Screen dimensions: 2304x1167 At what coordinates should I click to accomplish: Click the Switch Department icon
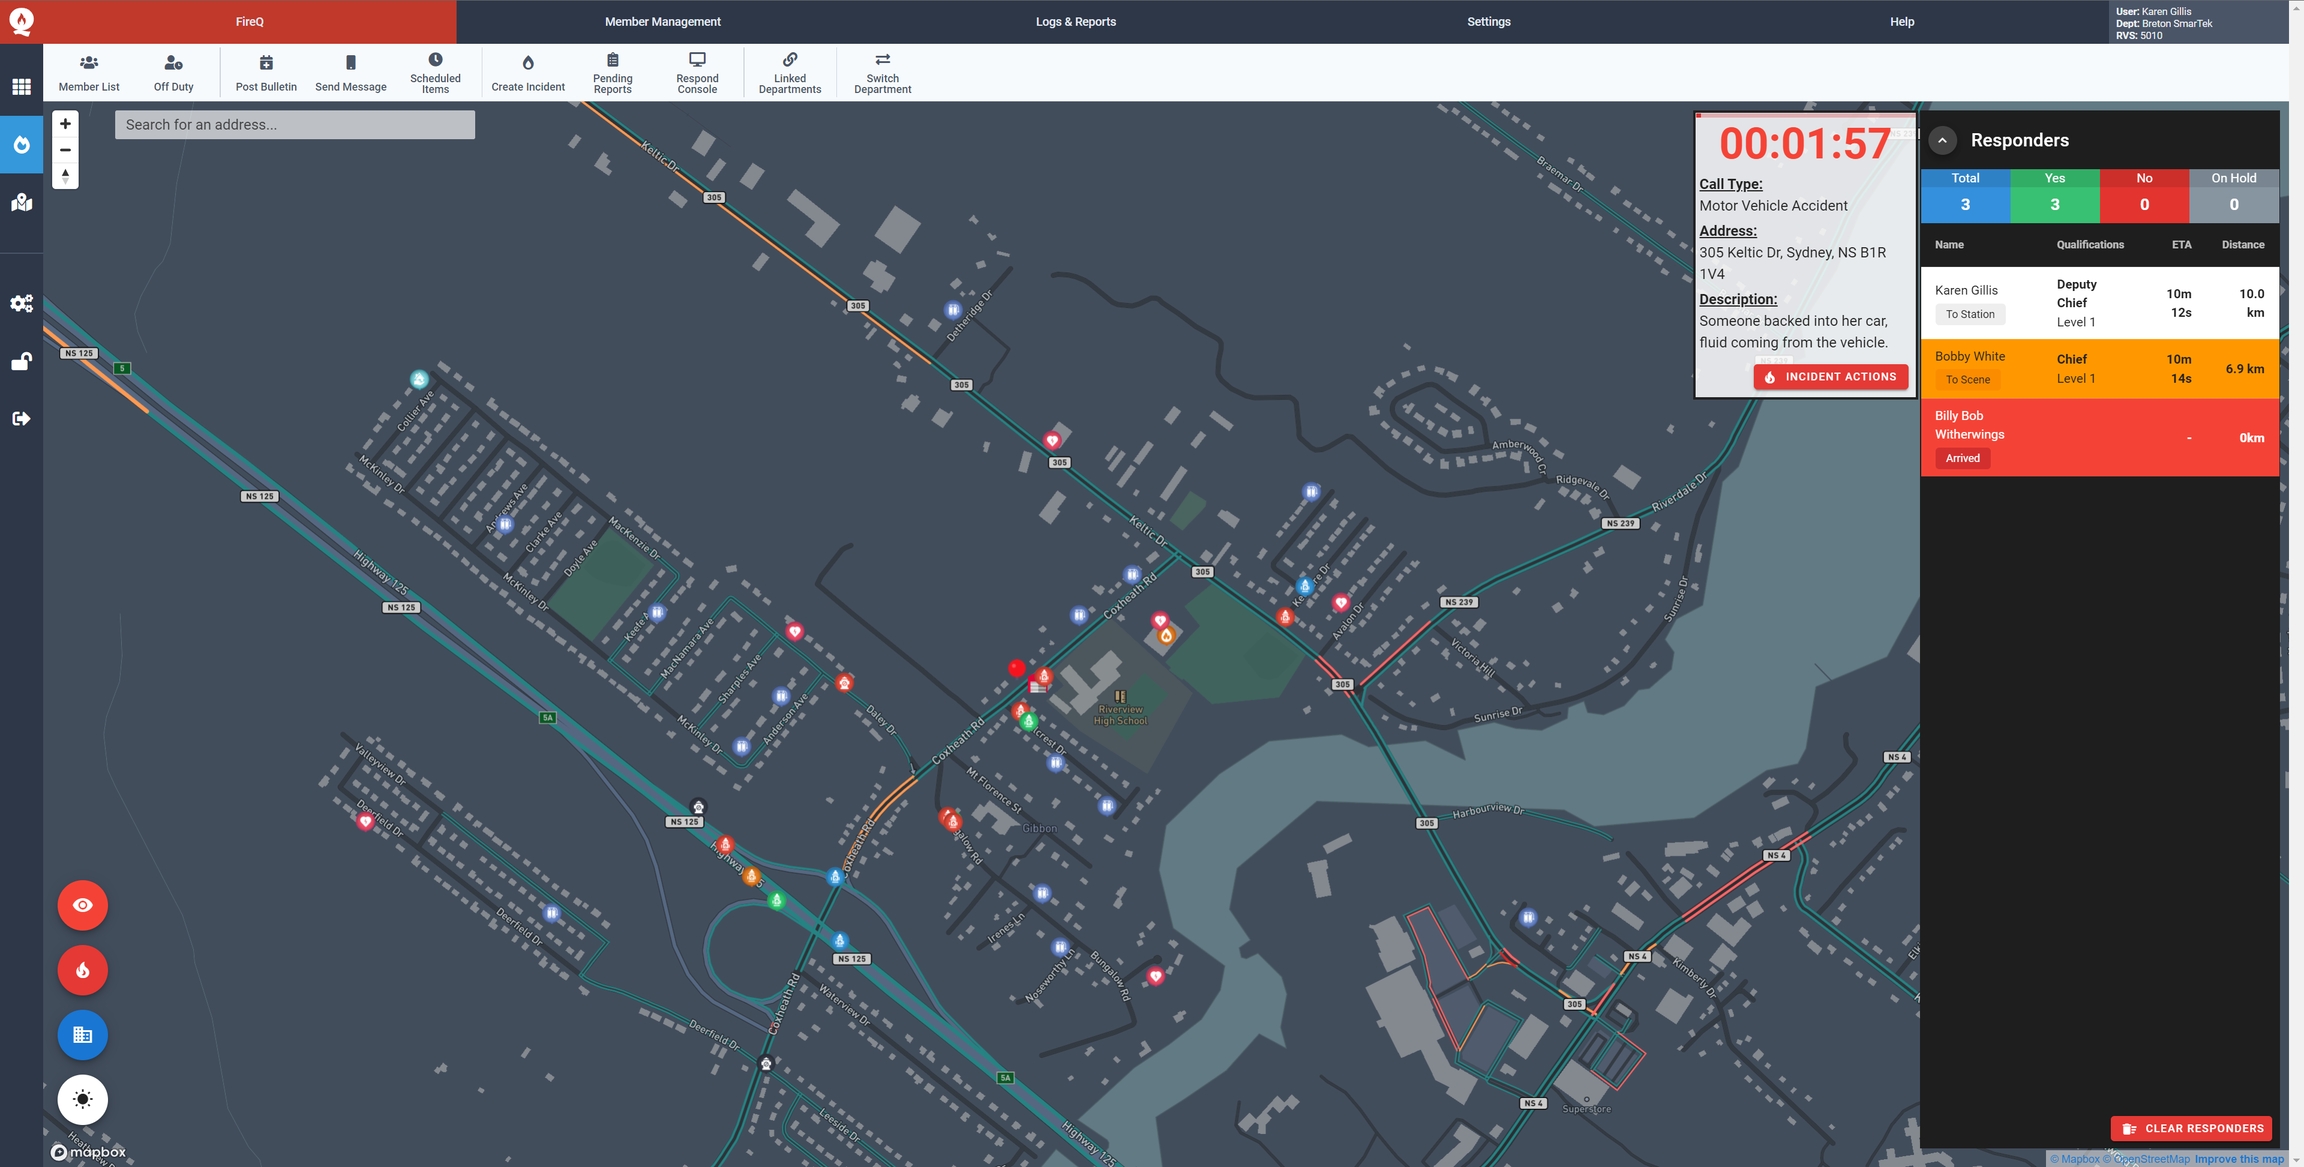882,60
